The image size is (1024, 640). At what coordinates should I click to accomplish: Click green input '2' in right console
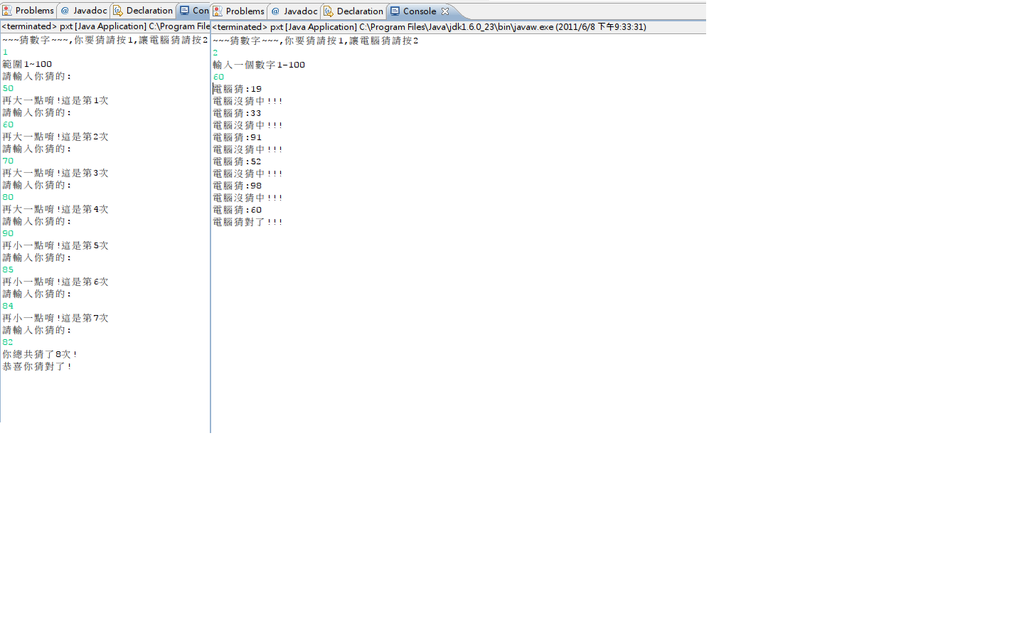pos(216,53)
